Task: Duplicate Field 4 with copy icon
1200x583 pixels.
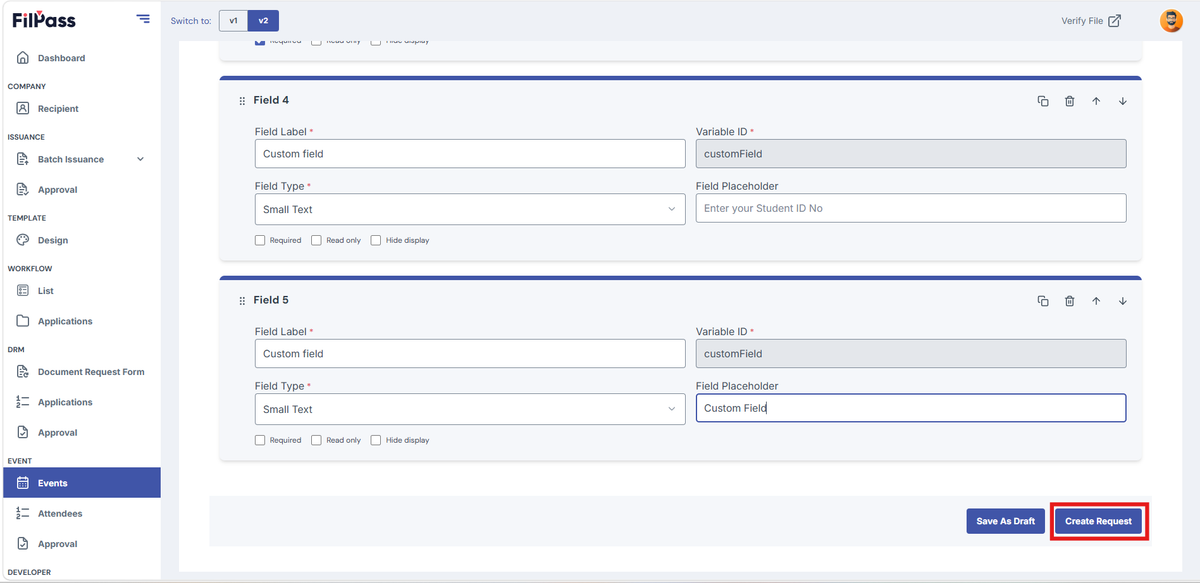Action: 1043,101
